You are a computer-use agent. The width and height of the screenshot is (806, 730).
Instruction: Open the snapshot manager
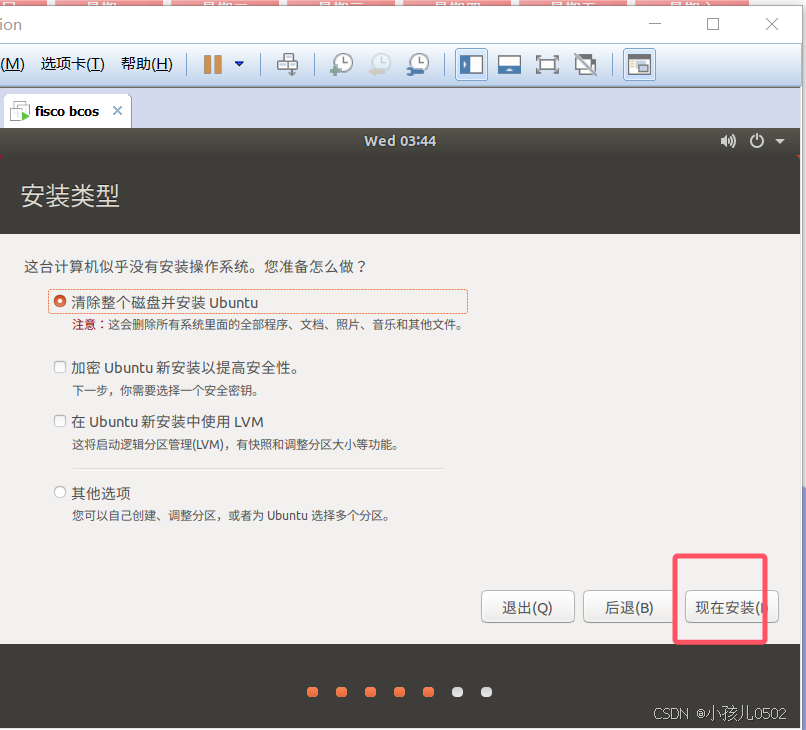pyautogui.click(x=418, y=64)
